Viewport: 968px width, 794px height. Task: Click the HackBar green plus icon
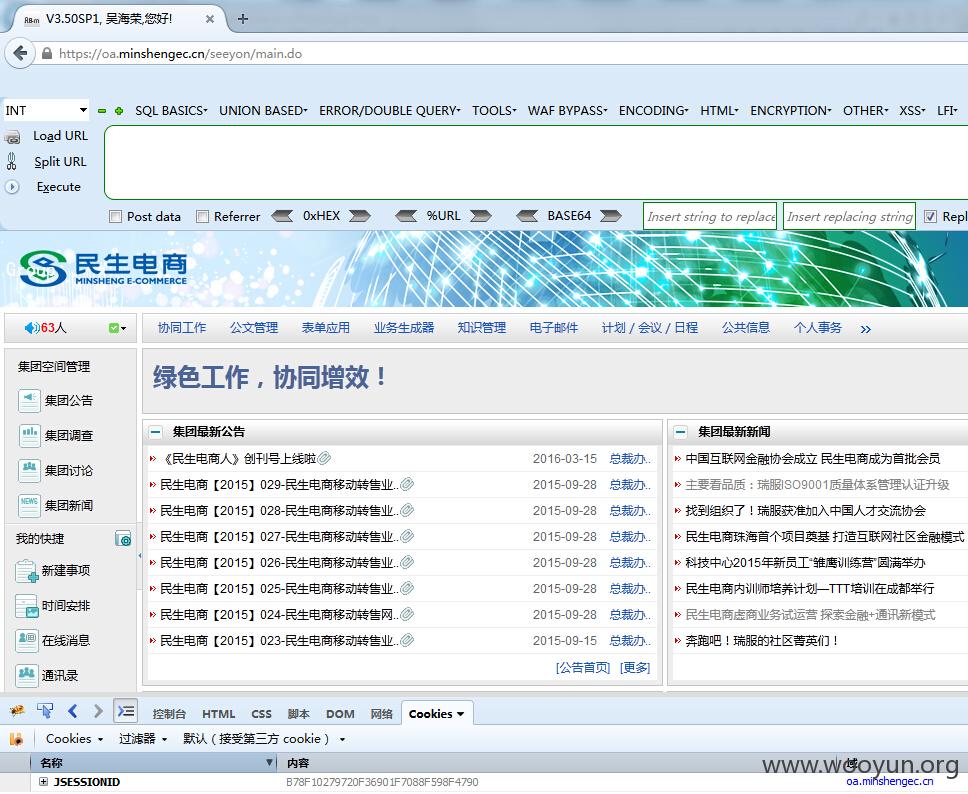(x=119, y=111)
